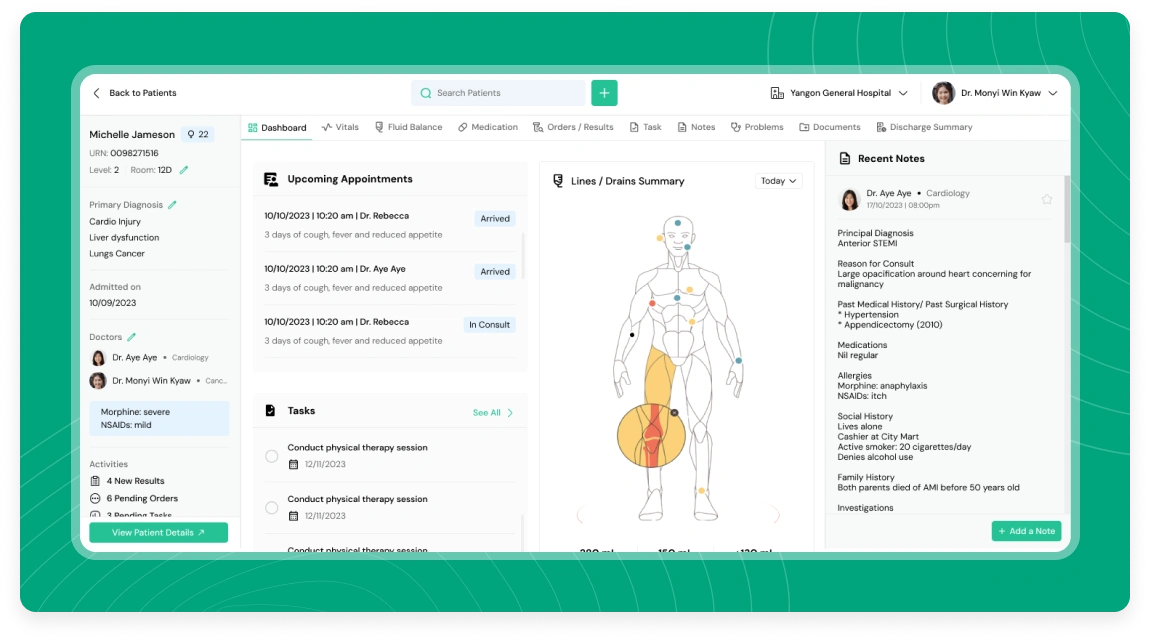Check off the first physical therapy task
This screenshot has width=1150, height=640.
tap(271, 456)
